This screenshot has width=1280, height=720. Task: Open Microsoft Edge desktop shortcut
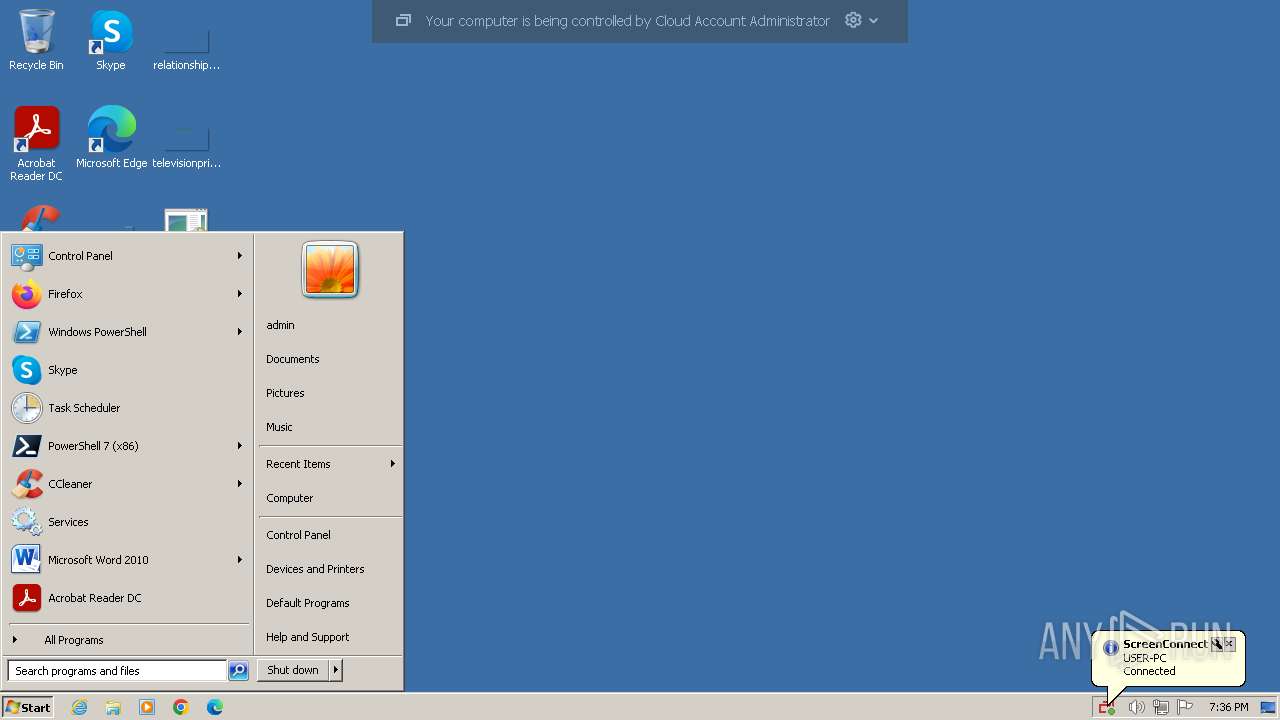tap(111, 138)
